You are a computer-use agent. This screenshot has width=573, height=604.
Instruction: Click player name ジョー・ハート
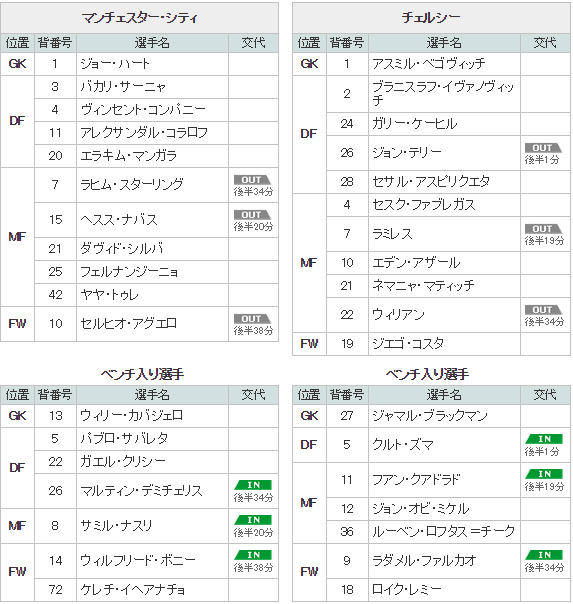tap(115, 64)
